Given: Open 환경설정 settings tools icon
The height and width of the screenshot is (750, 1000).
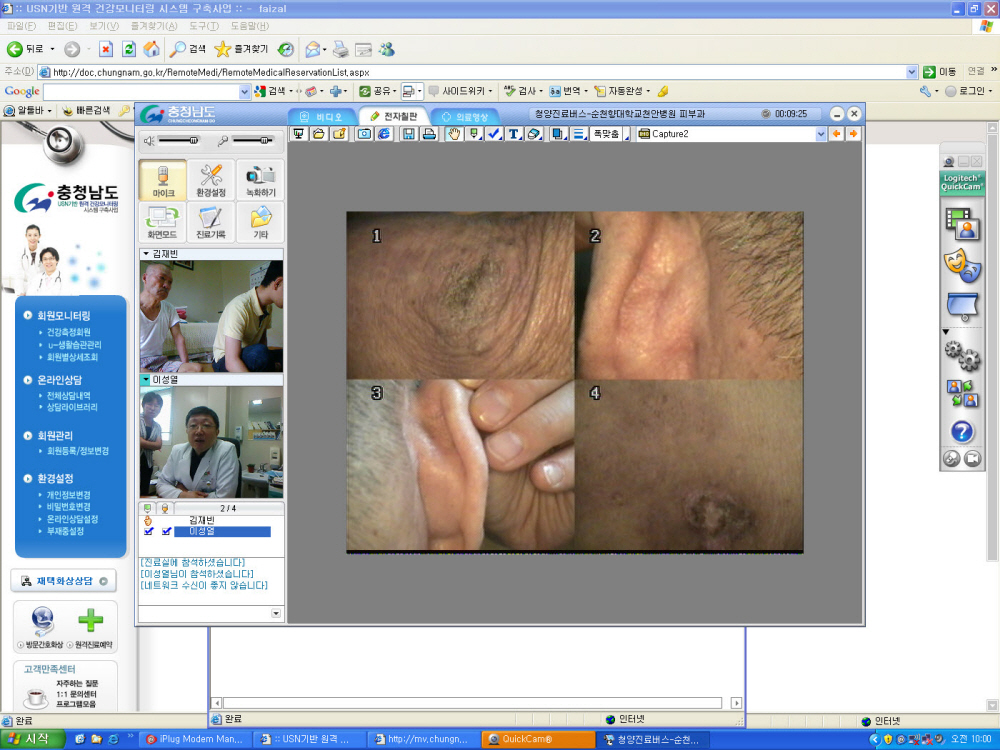Looking at the screenshot, I should click(211, 179).
